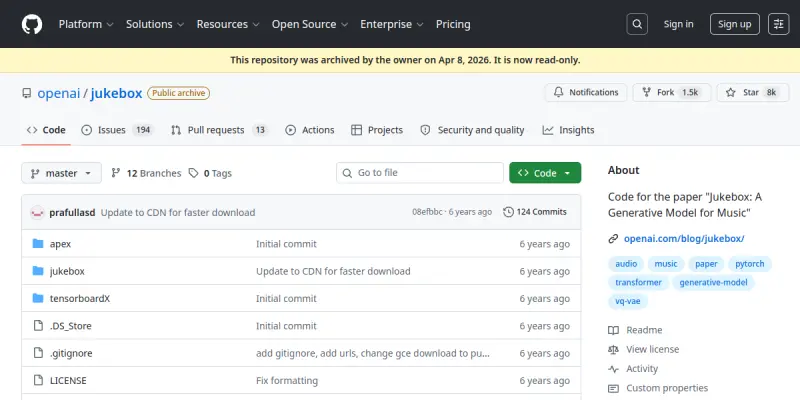Screen dimensions: 800x400
Task: Open the View license link
Action: [x=644, y=349]
